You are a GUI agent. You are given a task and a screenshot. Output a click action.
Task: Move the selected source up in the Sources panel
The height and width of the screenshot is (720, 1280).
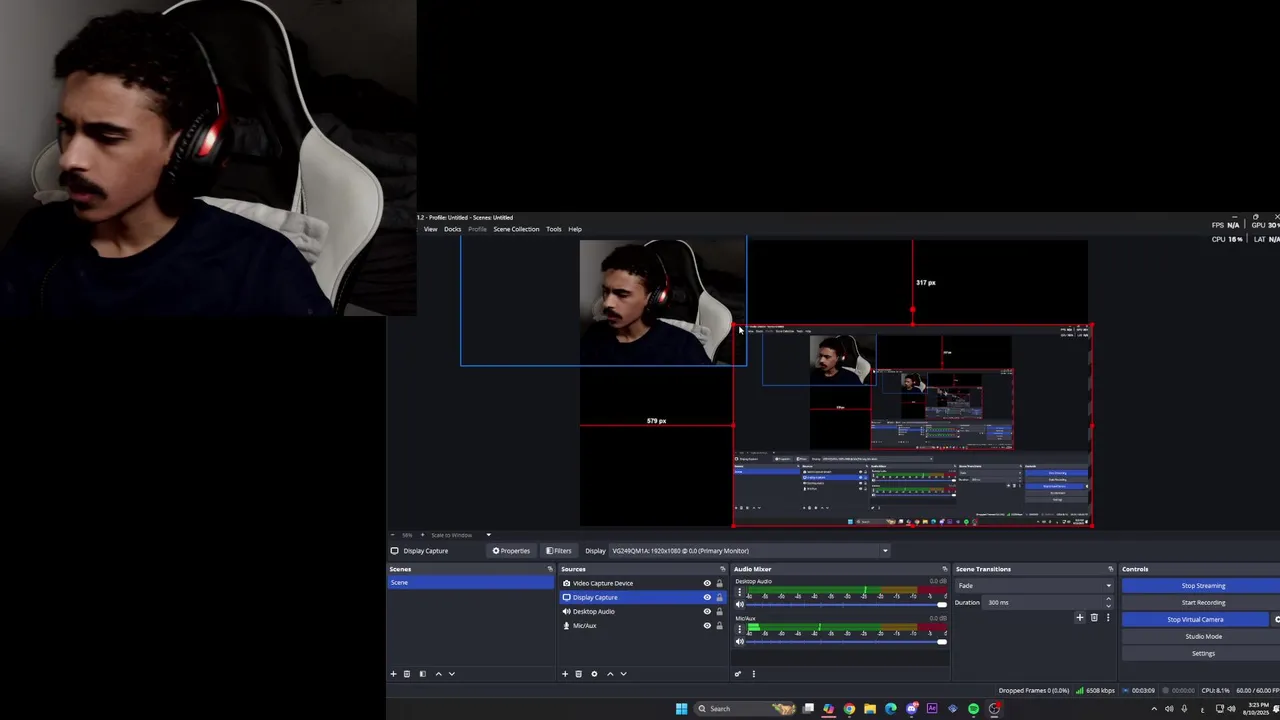click(x=610, y=674)
